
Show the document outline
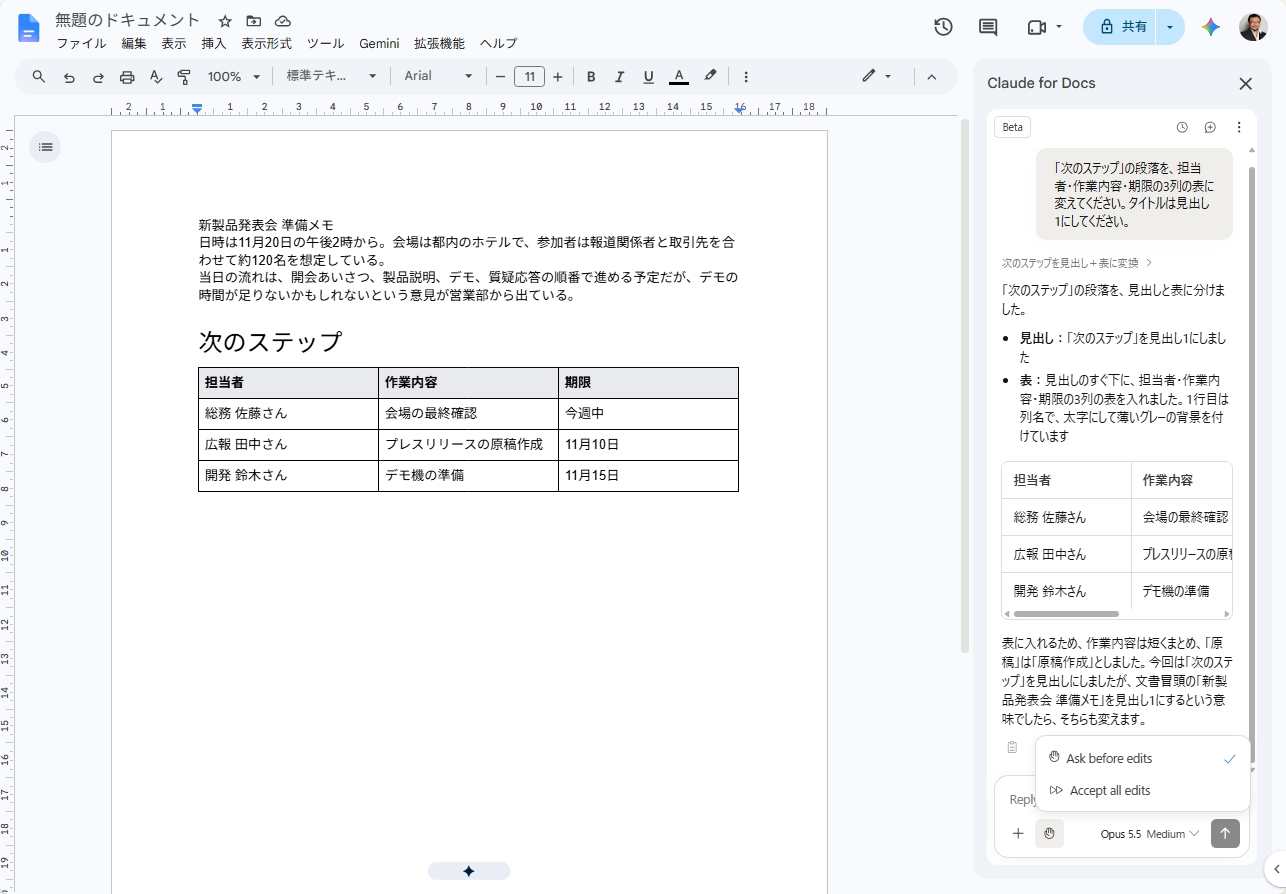45,147
